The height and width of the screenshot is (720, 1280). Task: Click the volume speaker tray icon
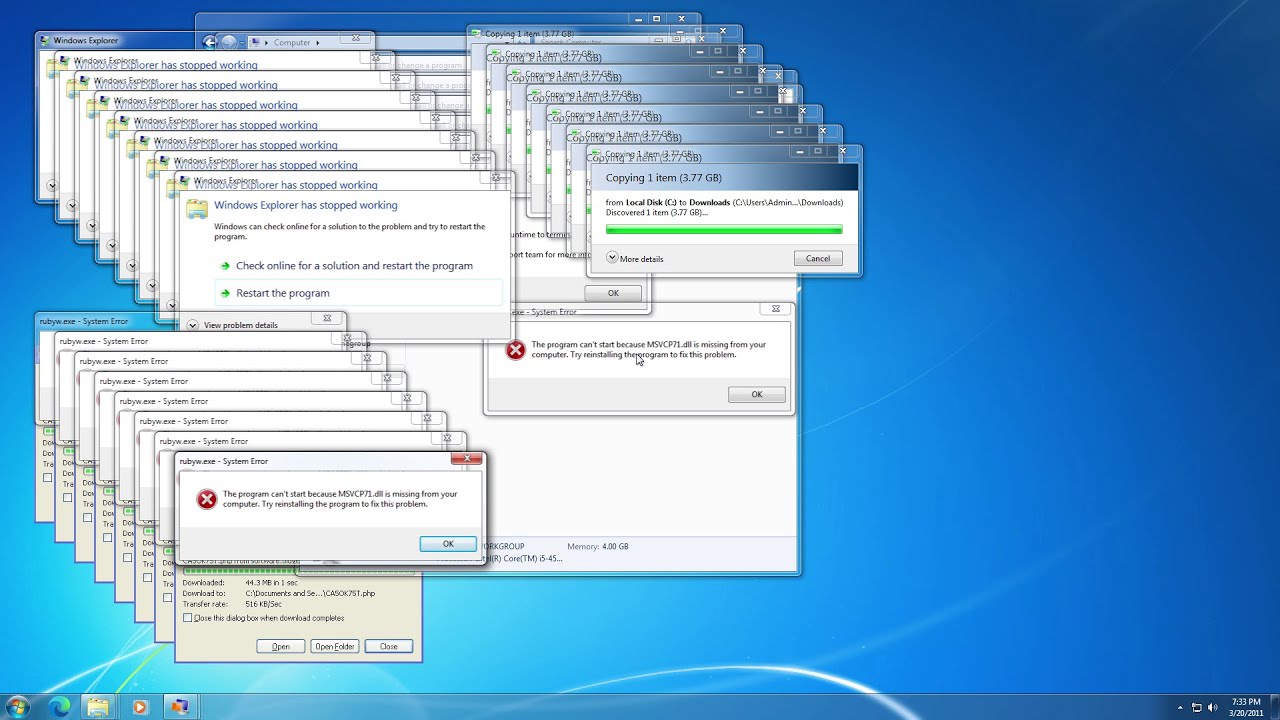point(1213,708)
